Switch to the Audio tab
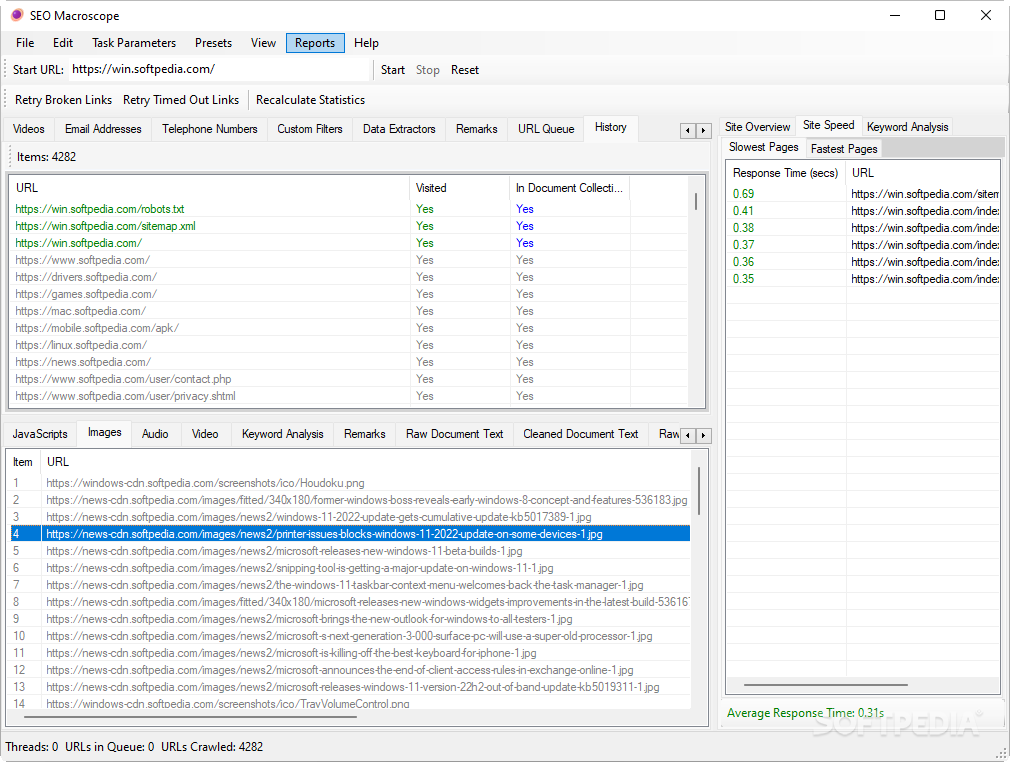Screen dimensions: 1010x762 tap(155, 434)
